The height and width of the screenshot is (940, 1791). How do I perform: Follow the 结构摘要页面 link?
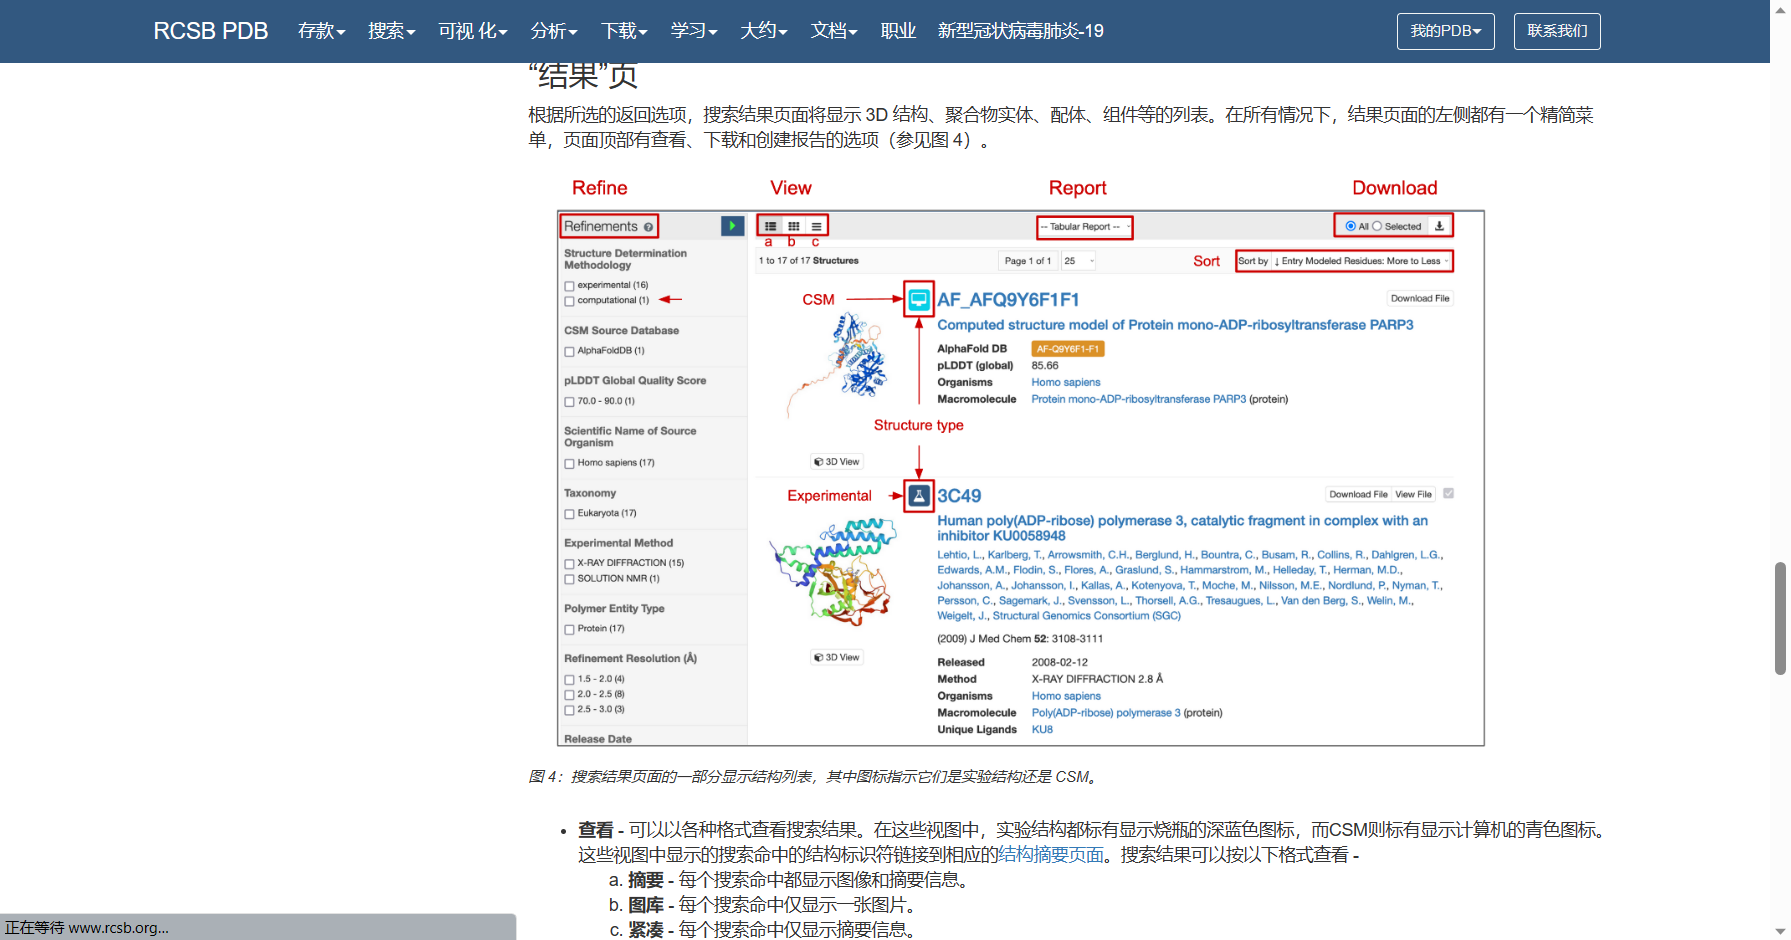[x=1051, y=855]
